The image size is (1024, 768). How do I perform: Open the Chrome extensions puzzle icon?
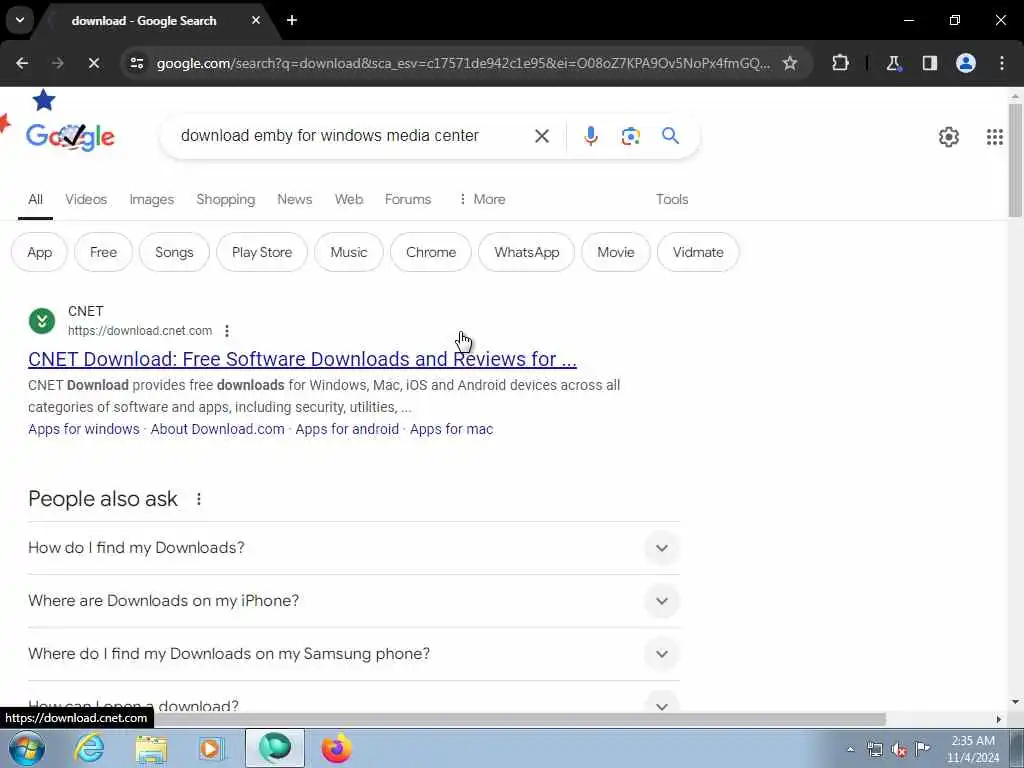tap(840, 63)
